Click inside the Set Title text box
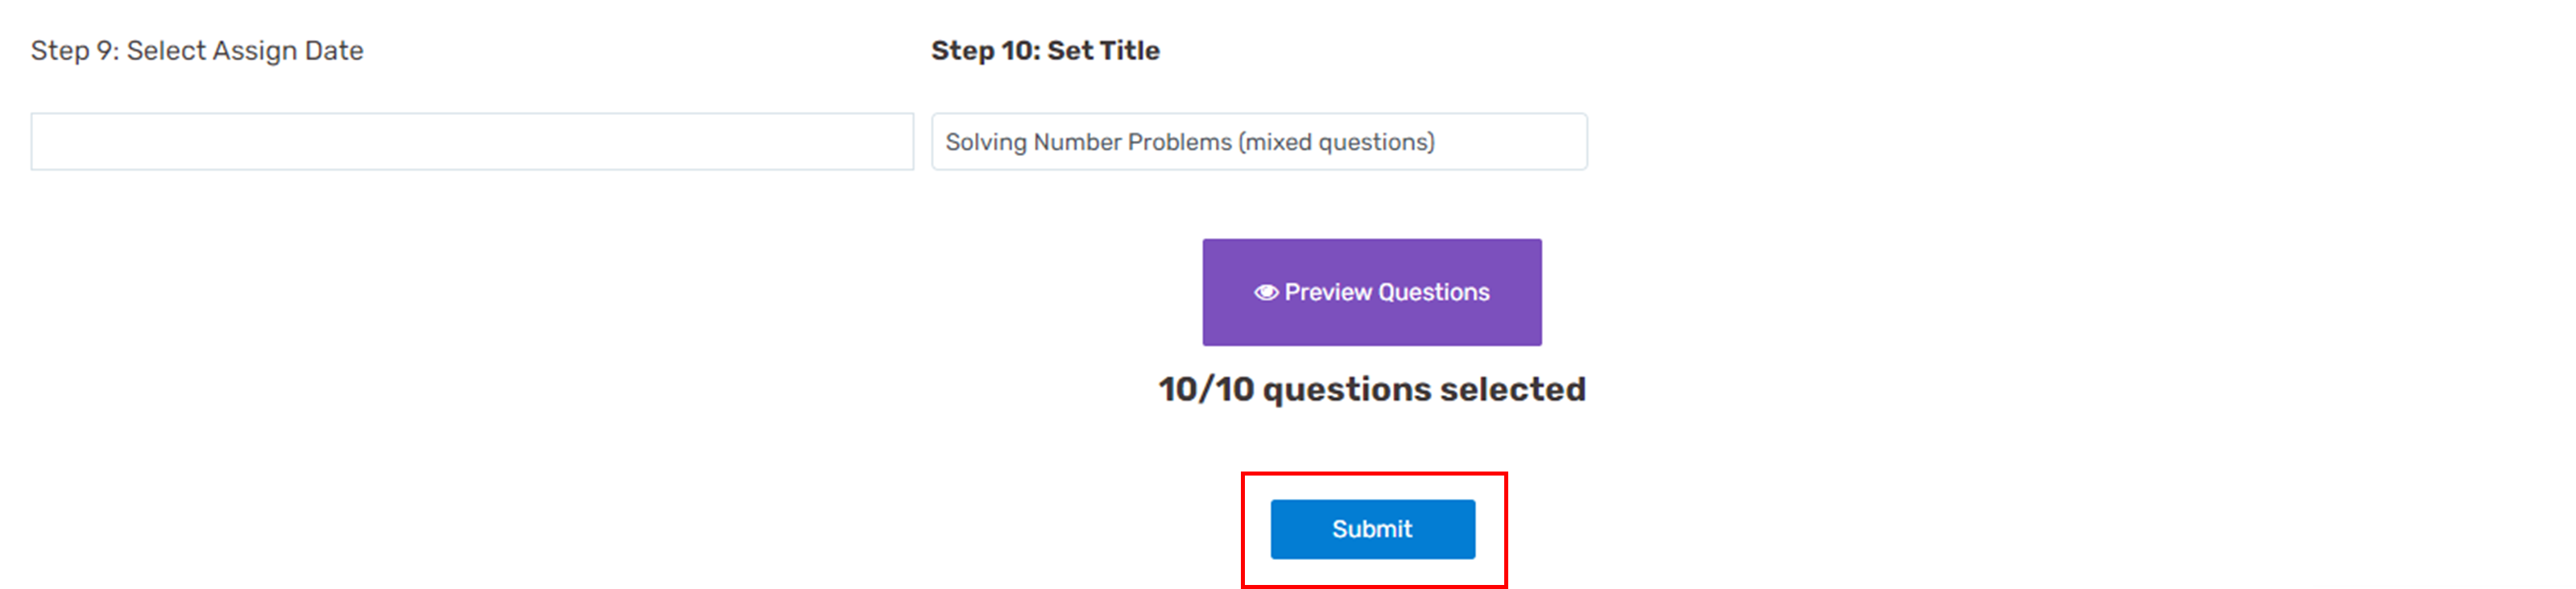Viewport: 2576px width, 589px height. 1259,141
